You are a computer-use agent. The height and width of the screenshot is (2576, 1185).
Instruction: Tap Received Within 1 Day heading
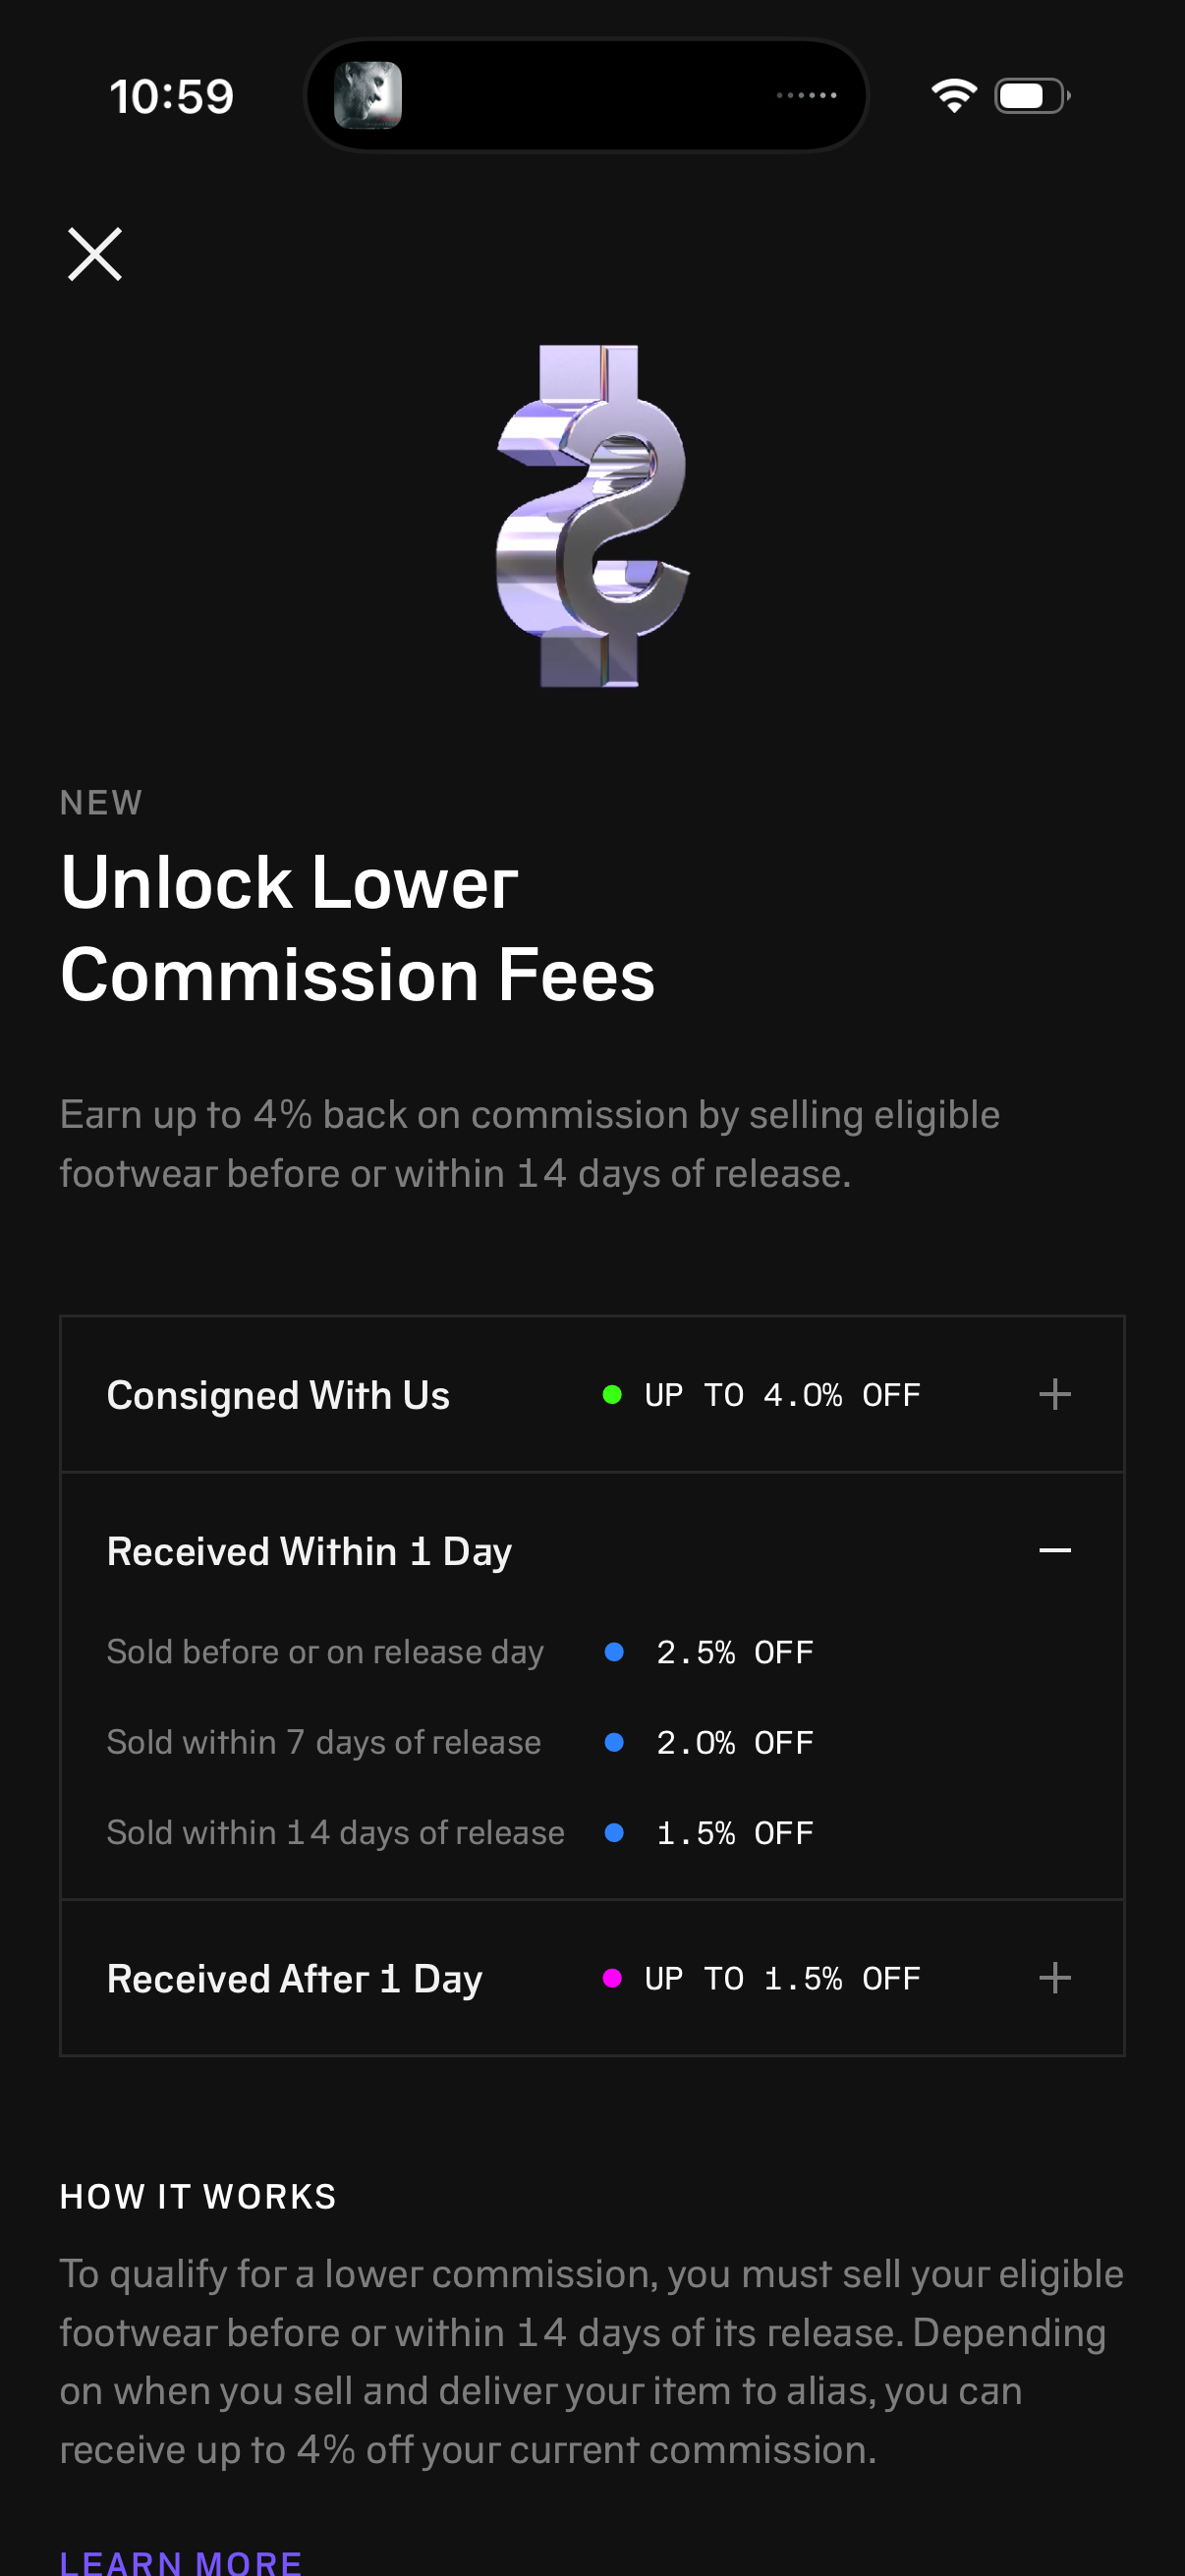309,1551
